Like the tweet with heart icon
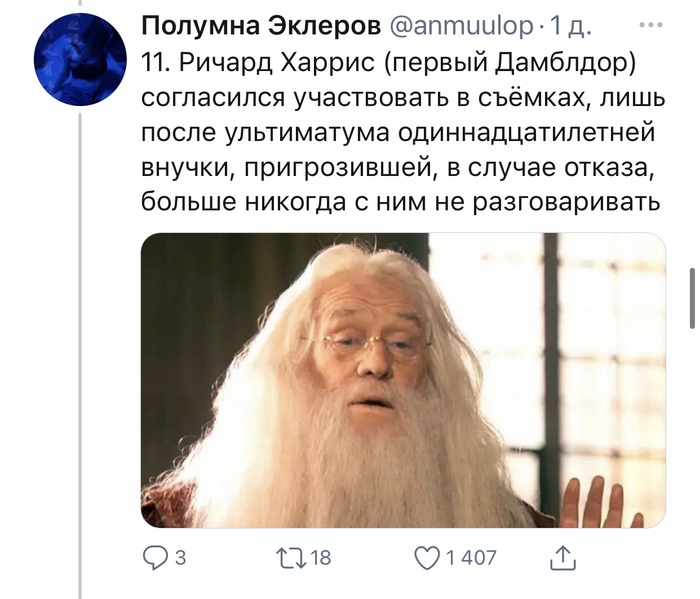 [x=427, y=558]
